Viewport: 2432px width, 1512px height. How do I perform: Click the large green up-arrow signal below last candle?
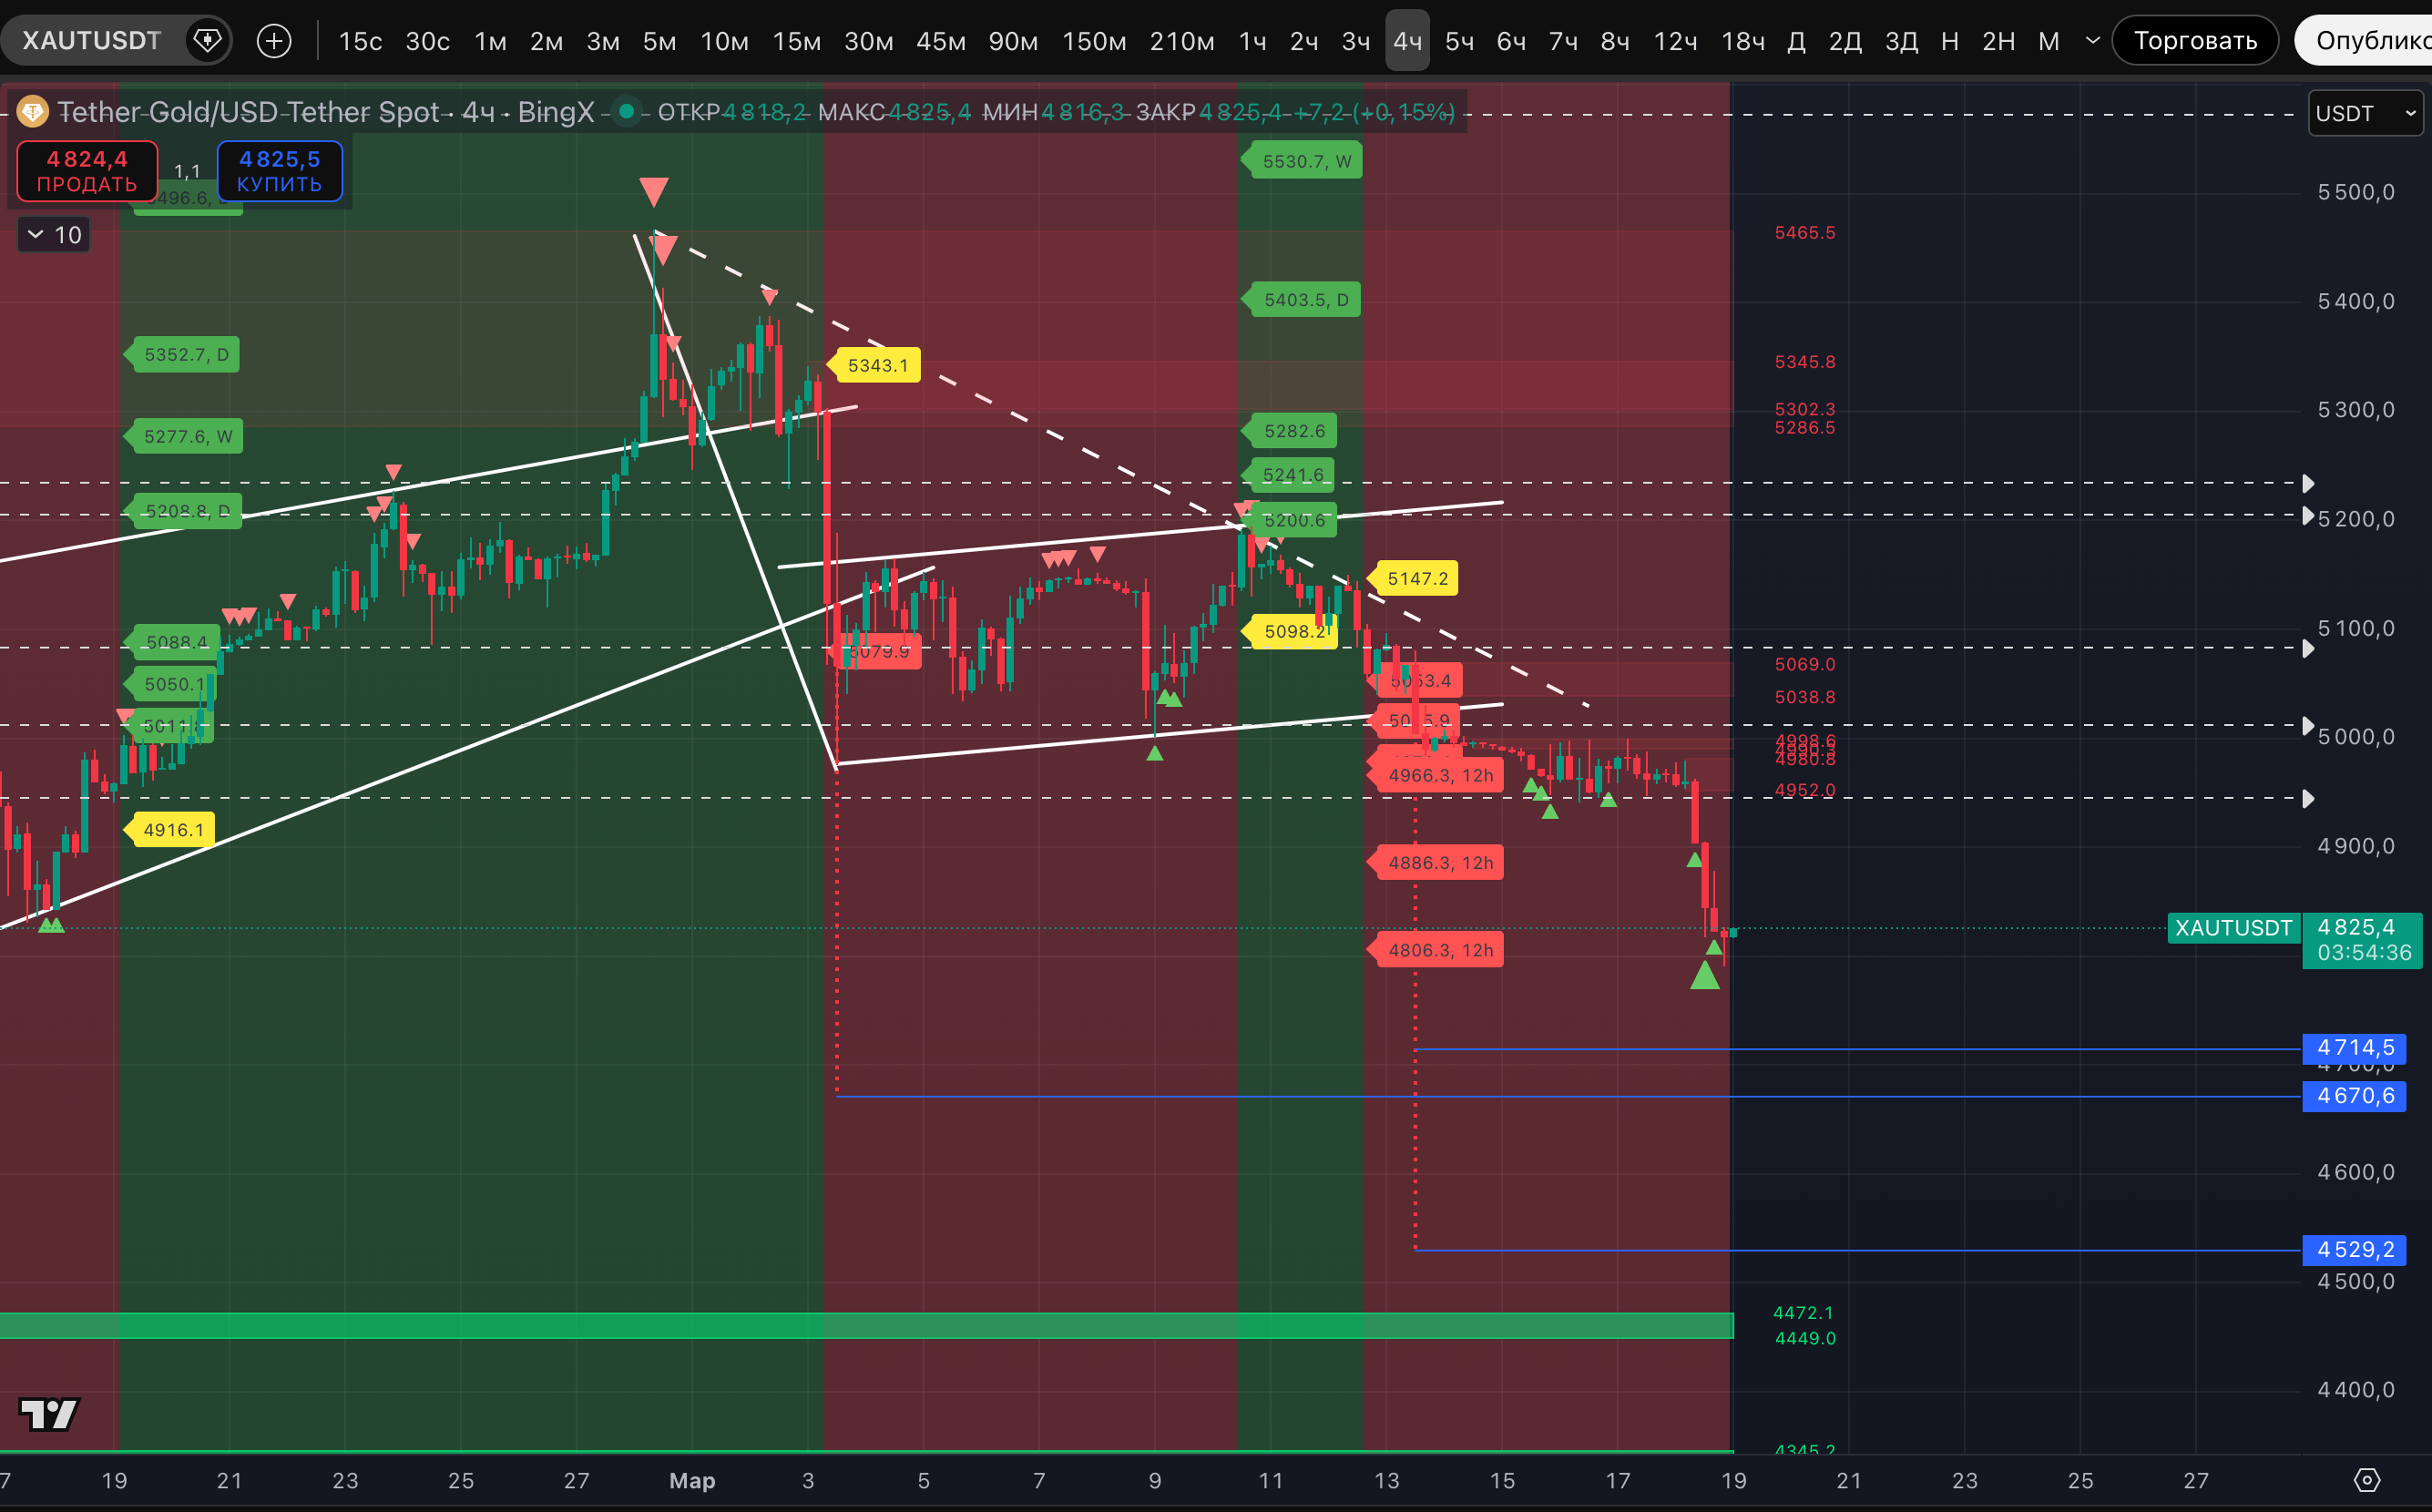point(1705,976)
